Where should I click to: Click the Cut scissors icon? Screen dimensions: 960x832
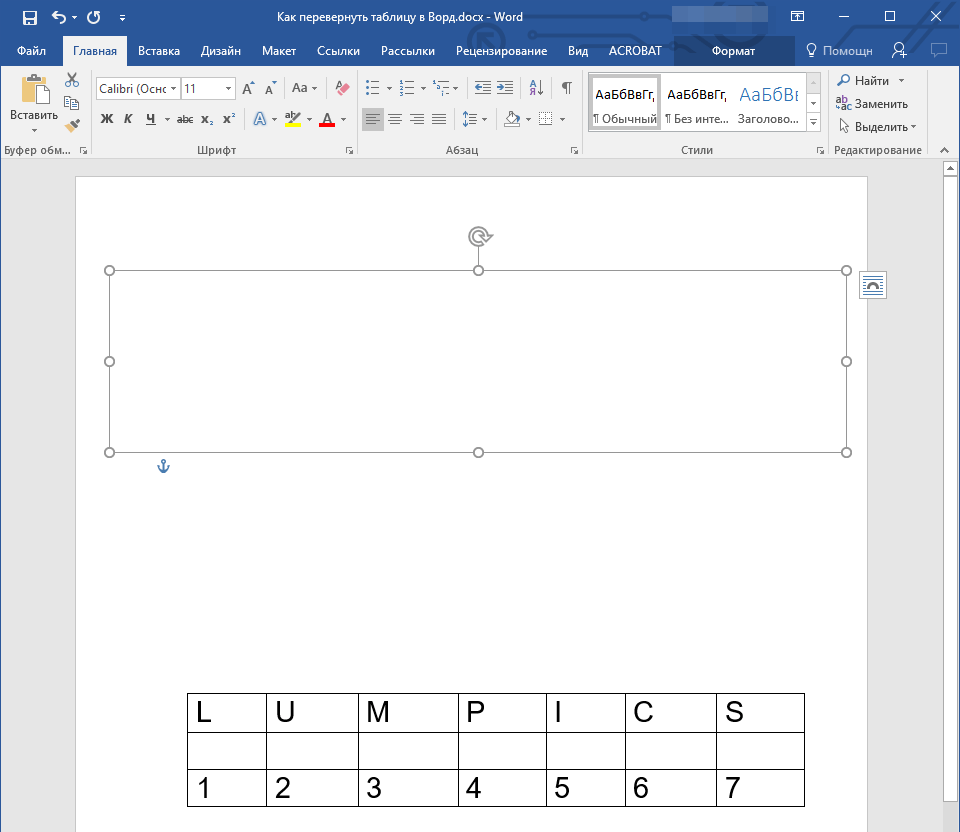coord(72,80)
